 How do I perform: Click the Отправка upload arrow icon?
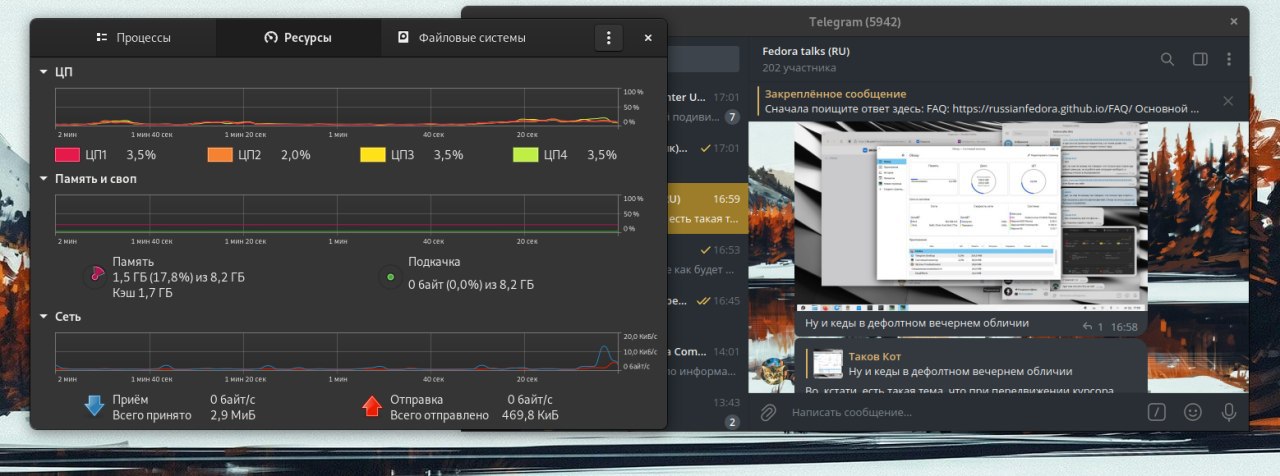click(x=372, y=406)
